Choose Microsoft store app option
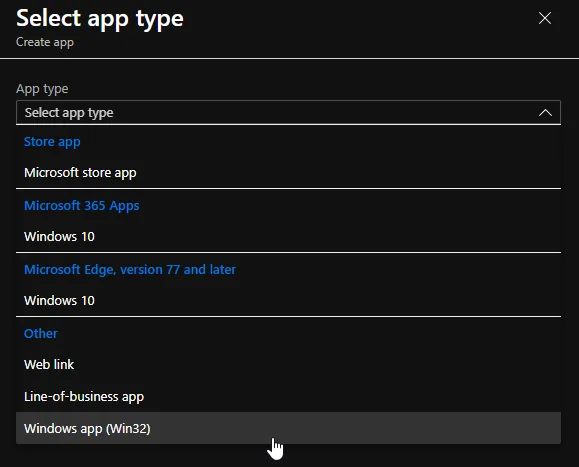The width and height of the screenshot is (579, 467). pos(288,173)
